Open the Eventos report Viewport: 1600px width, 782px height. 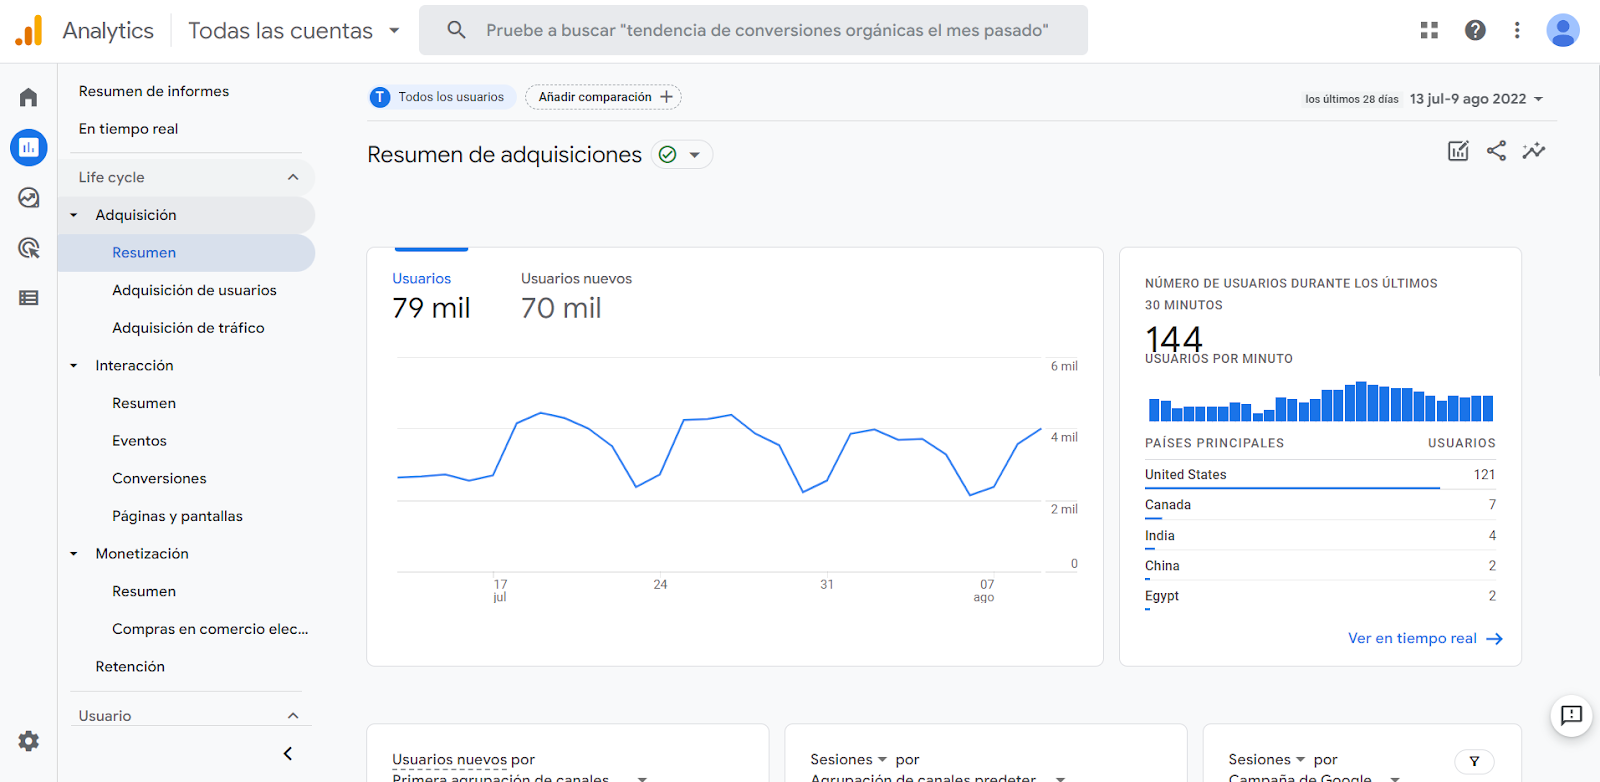click(x=139, y=441)
